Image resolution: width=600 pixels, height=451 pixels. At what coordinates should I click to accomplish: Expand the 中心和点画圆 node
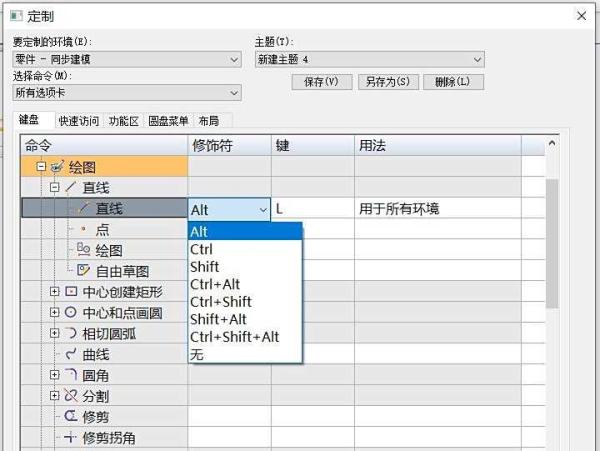(x=55, y=312)
